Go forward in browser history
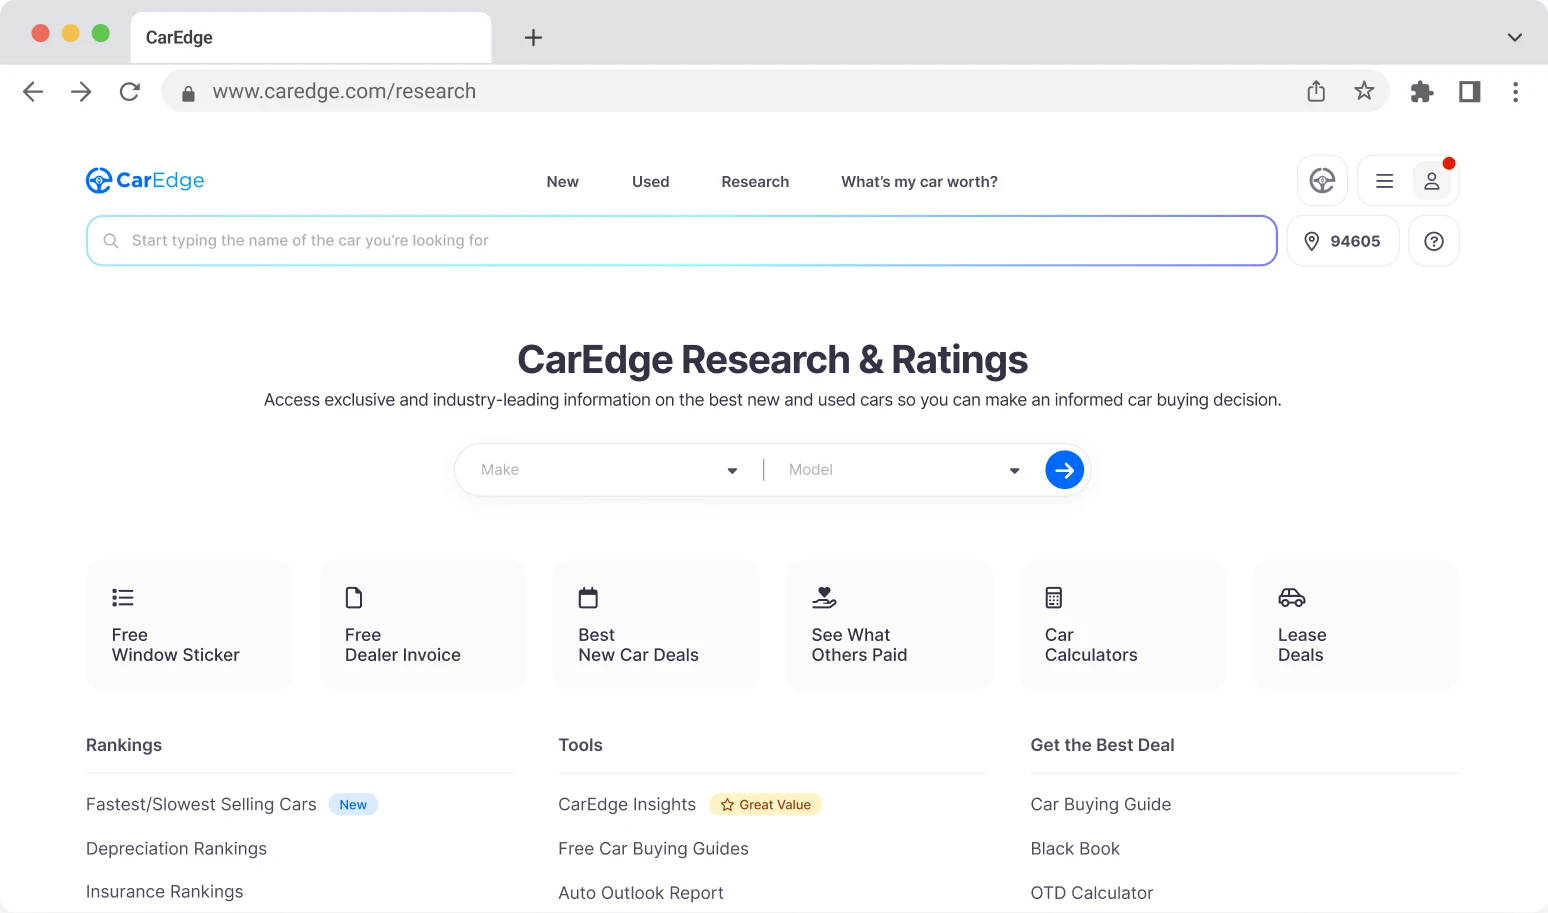 point(81,92)
